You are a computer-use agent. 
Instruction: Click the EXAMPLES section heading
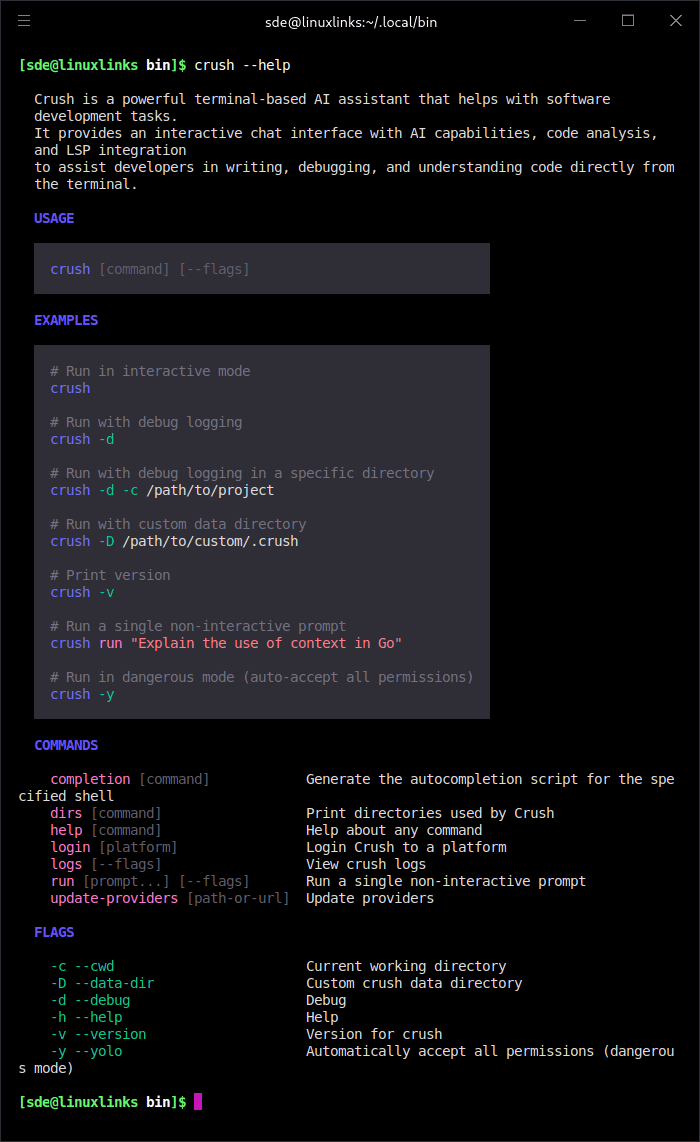pyautogui.click(x=66, y=320)
